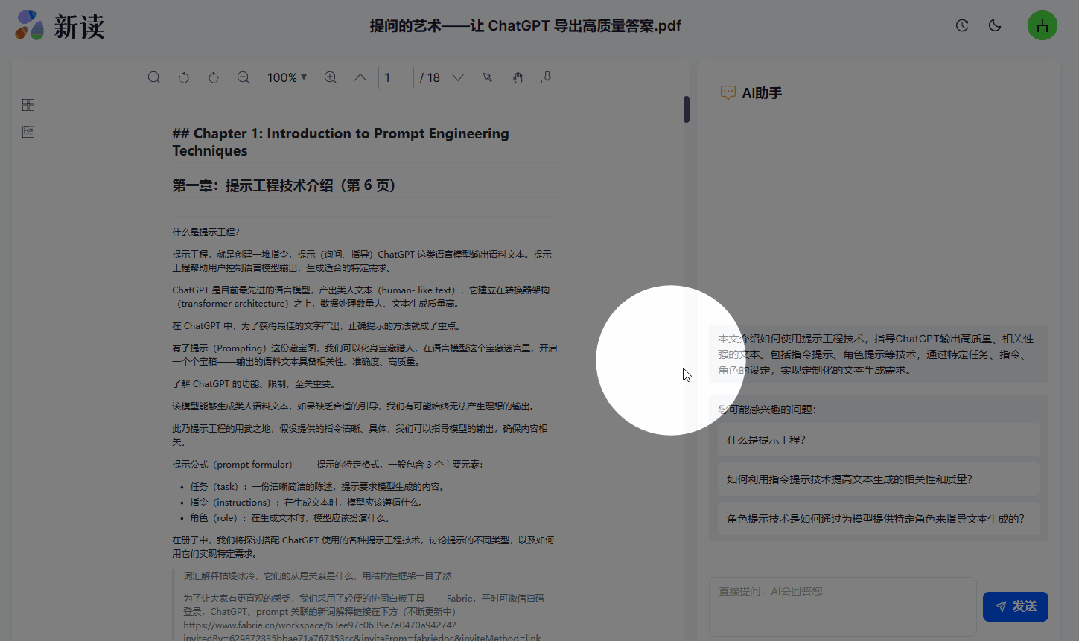Select suggested question about 指令提示技术
Image resolution: width=1079 pixels, height=641 pixels.
tap(878, 479)
